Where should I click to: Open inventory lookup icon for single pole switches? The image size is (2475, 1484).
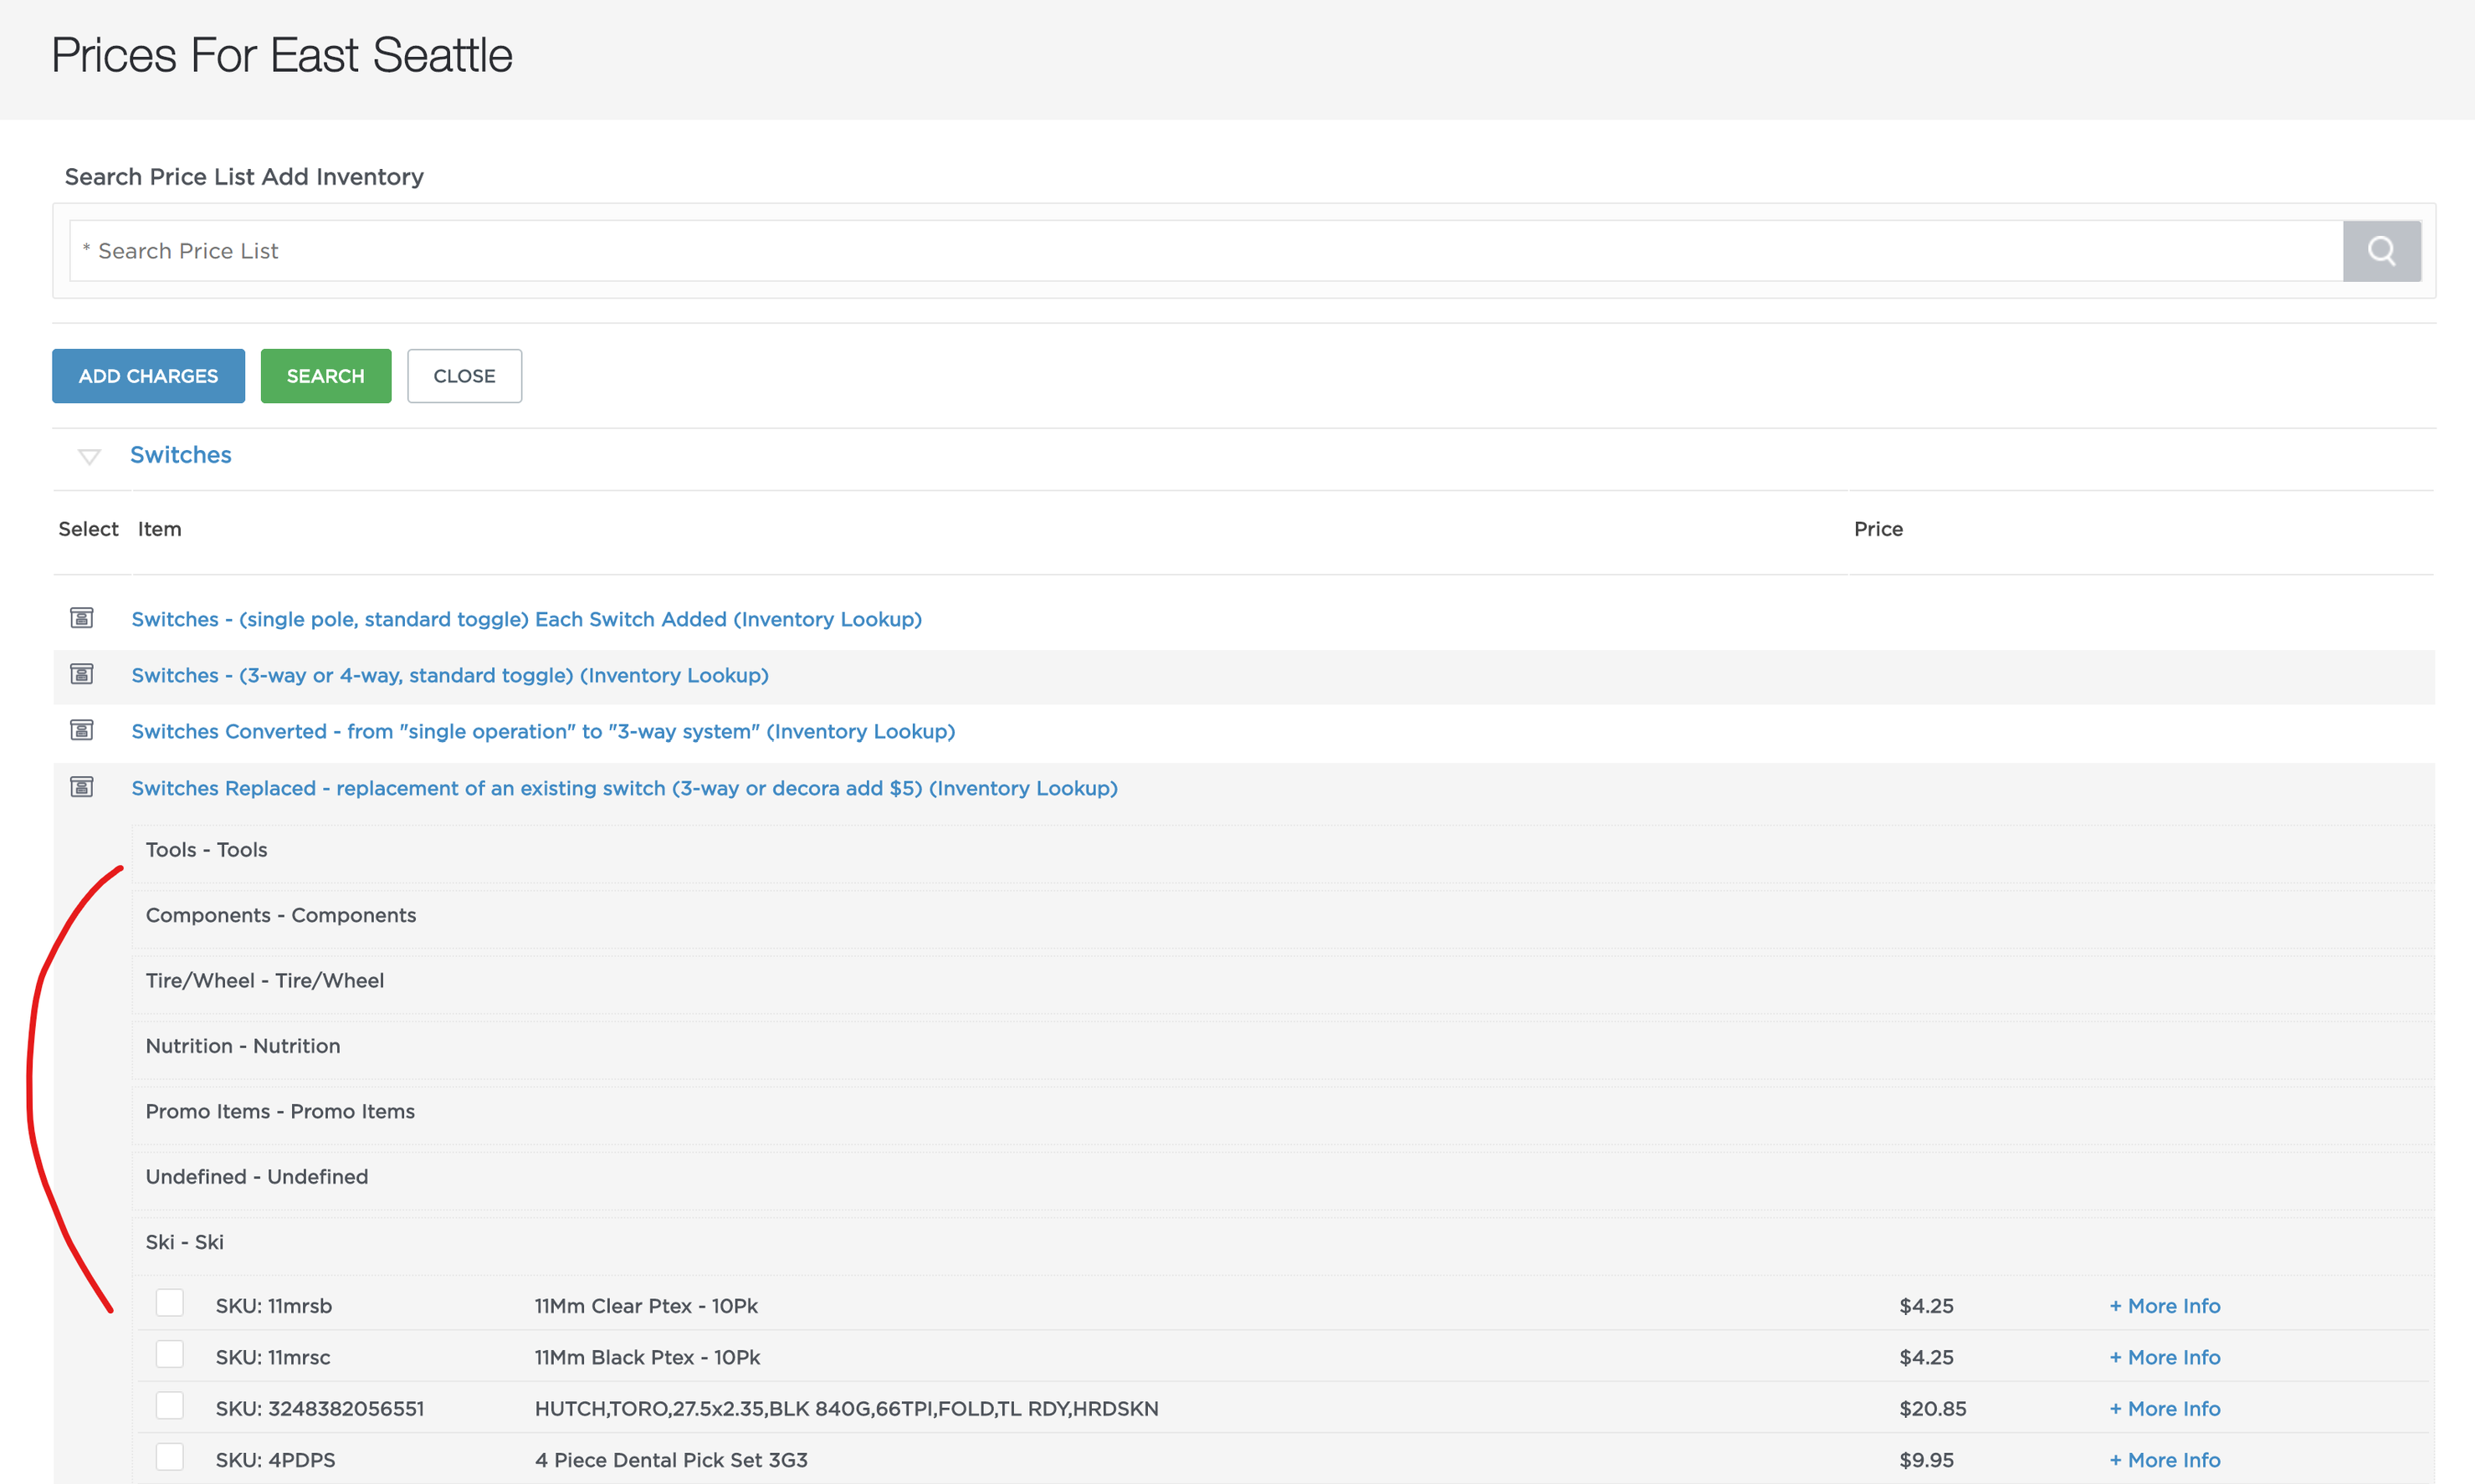tap(82, 618)
